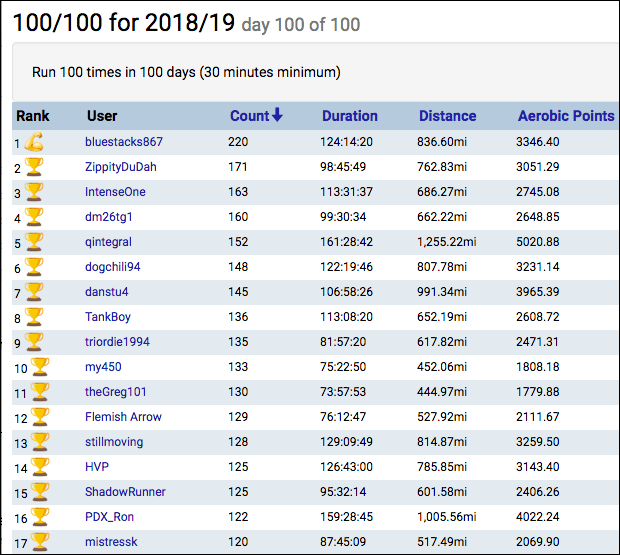Sort the leaderboard by Count column
Image resolution: width=620 pixels, height=555 pixels.
[256, 116]
